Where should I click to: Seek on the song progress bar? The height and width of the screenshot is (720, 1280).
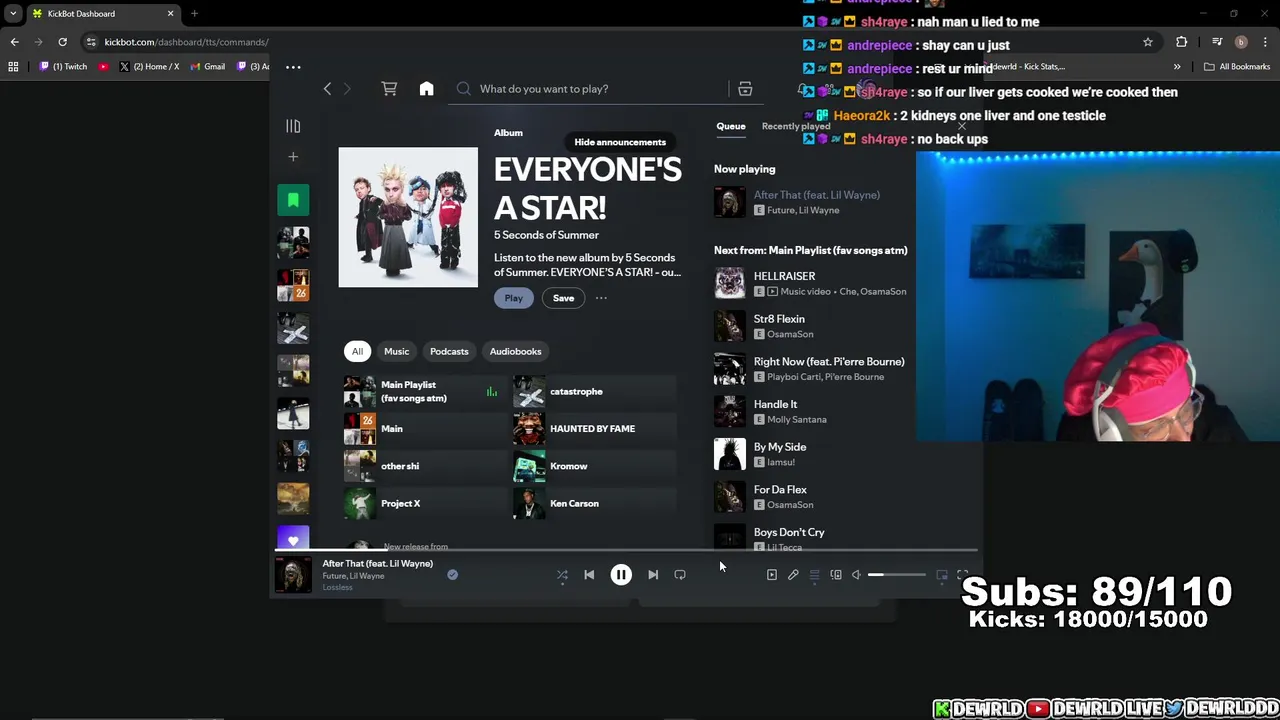[625, 550]
